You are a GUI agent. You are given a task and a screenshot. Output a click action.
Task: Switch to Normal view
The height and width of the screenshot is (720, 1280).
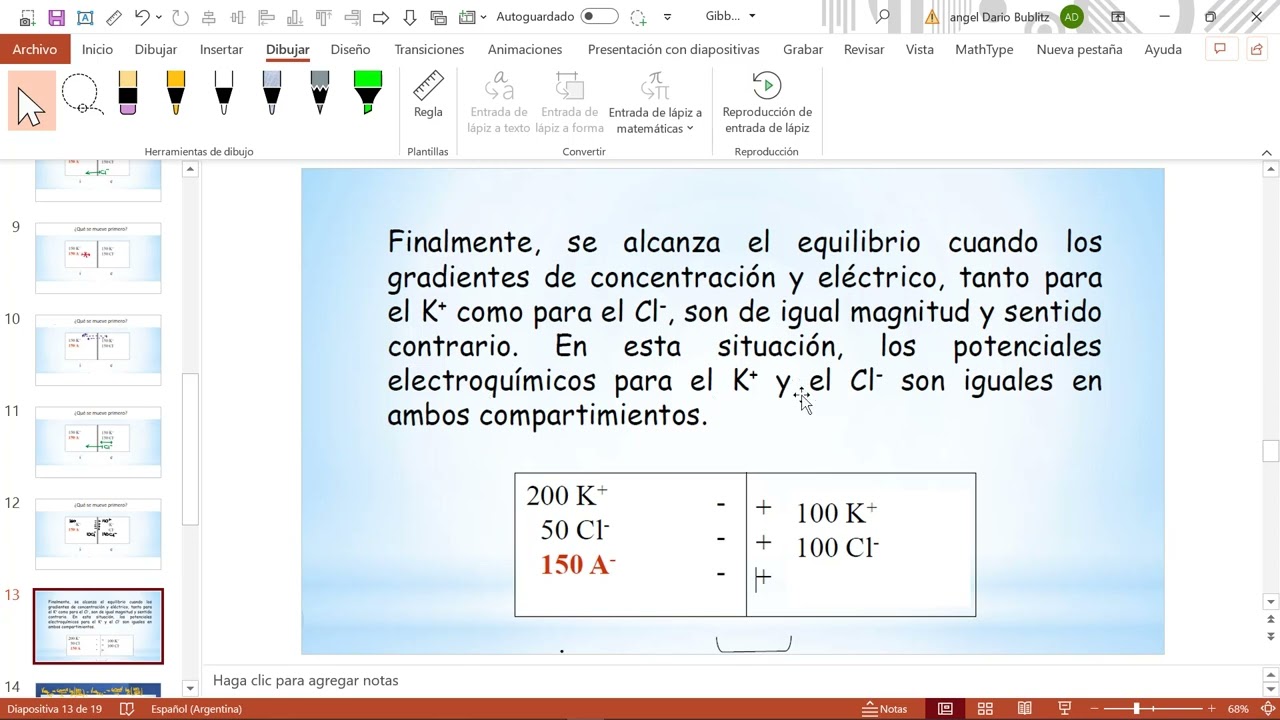pos(945,709)
